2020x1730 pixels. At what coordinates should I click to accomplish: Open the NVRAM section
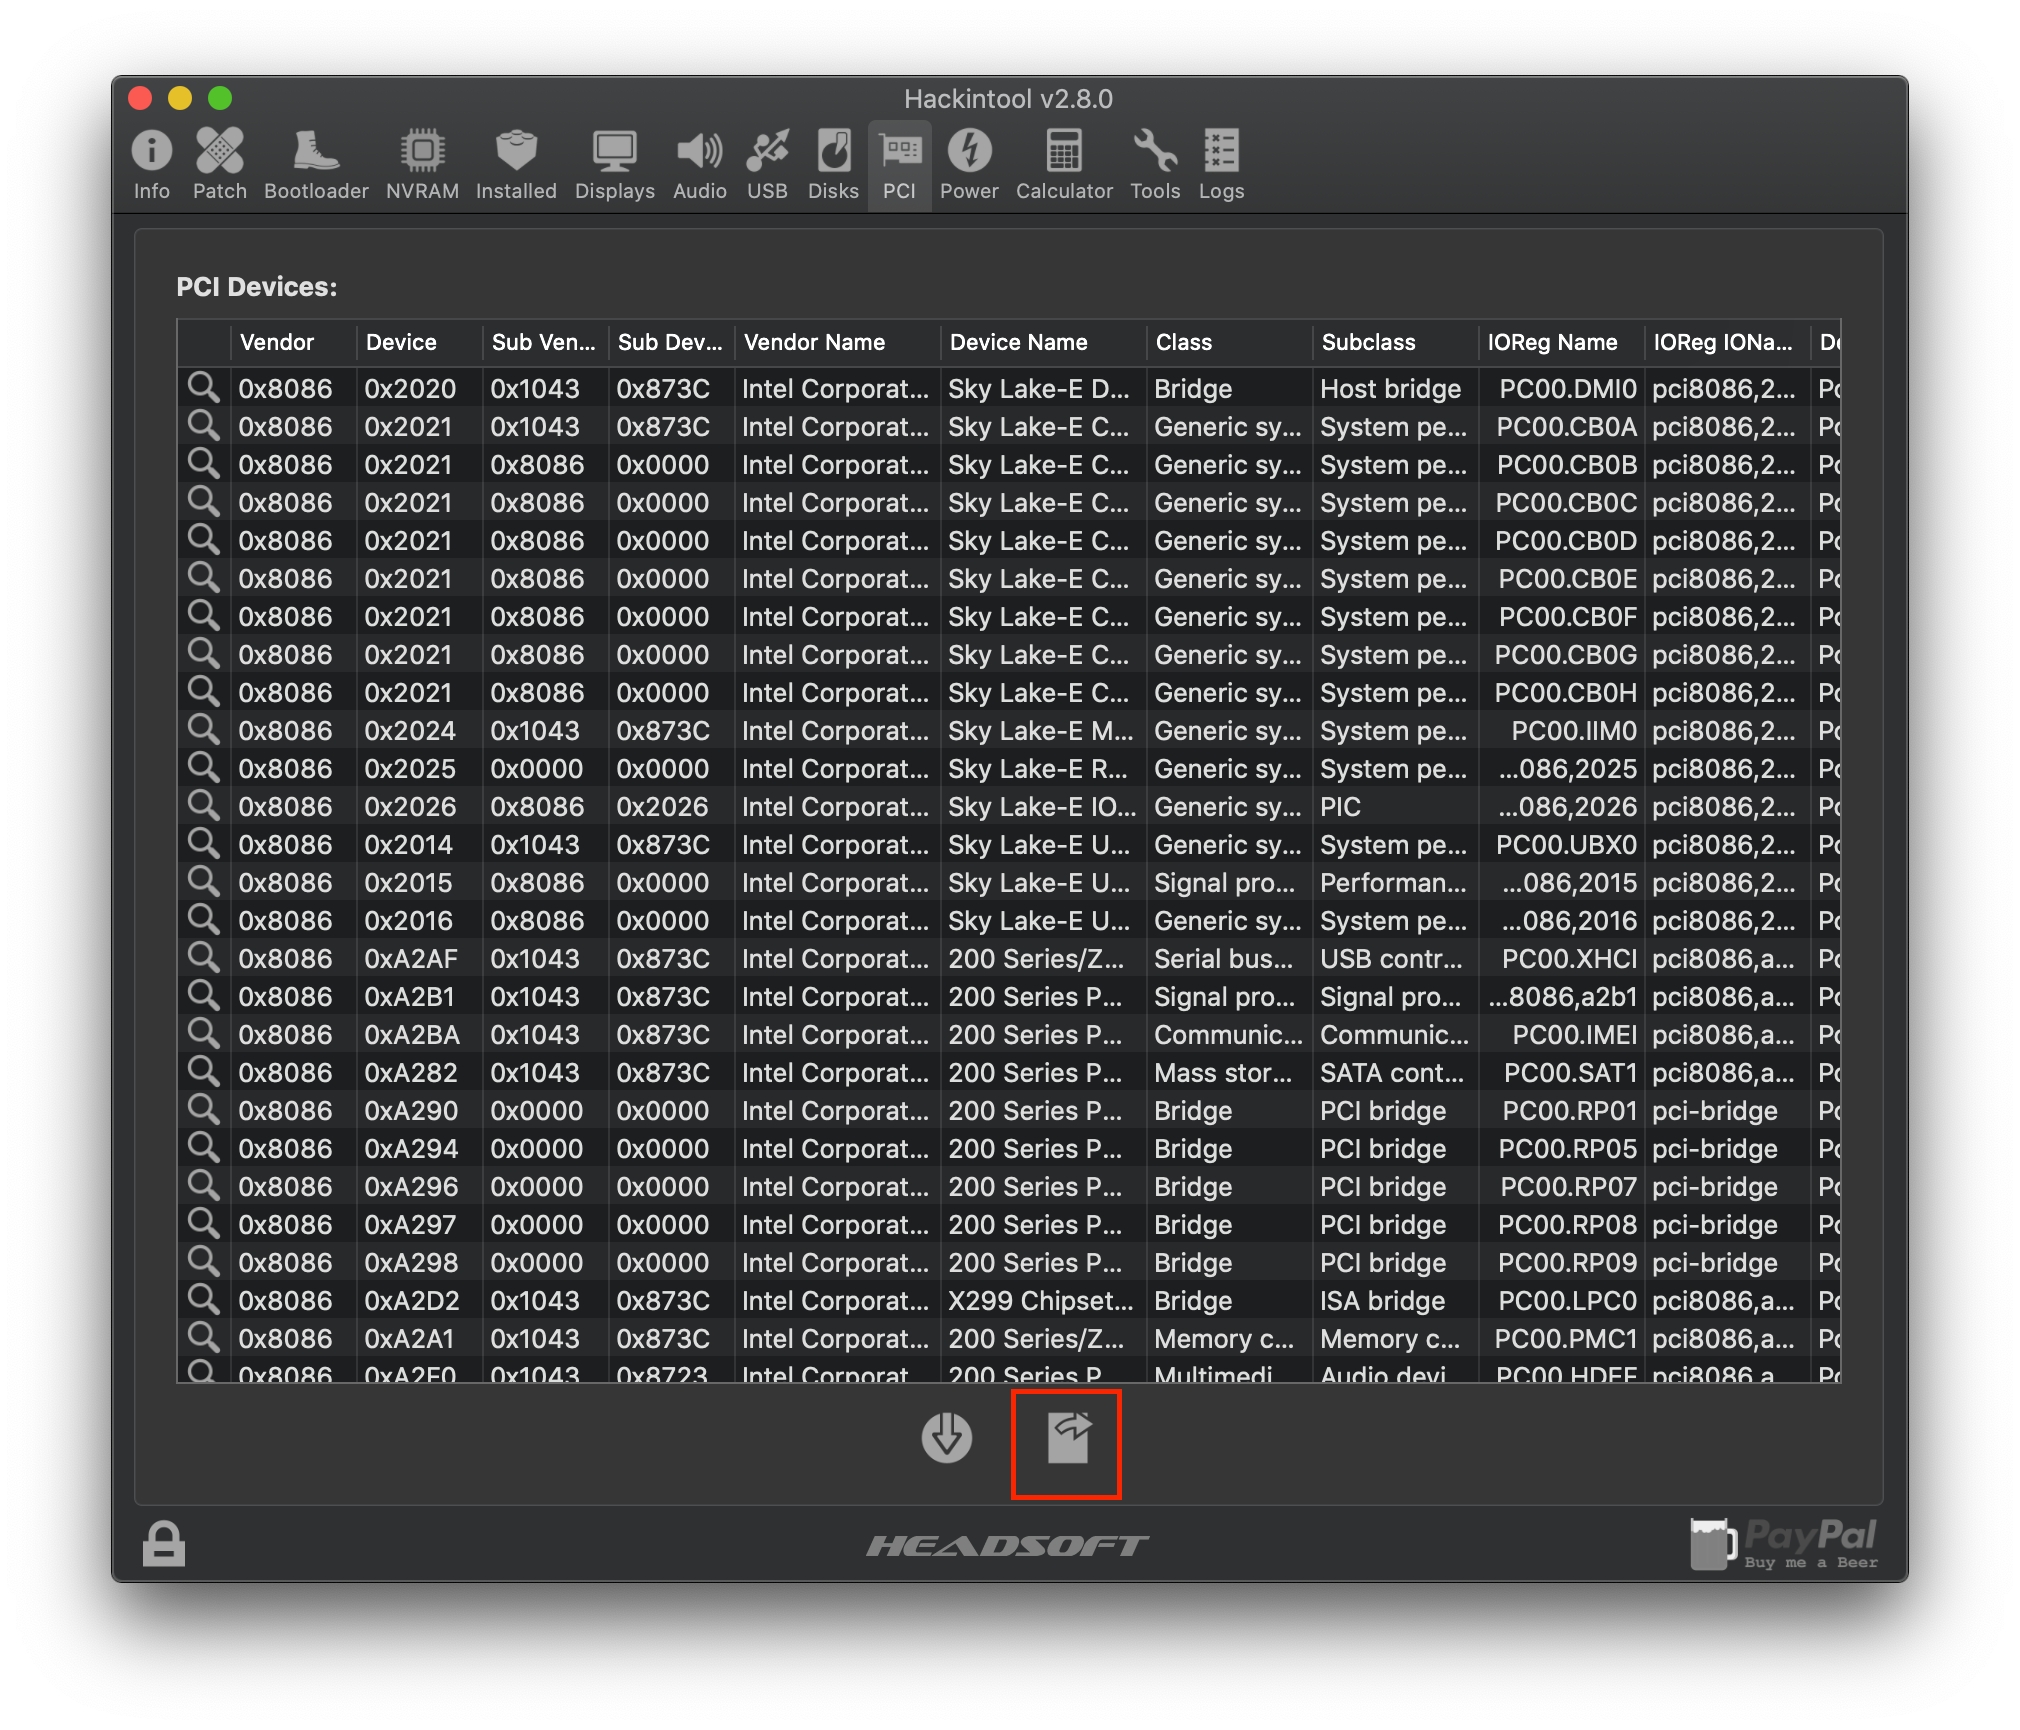click(x=422, y=165)
